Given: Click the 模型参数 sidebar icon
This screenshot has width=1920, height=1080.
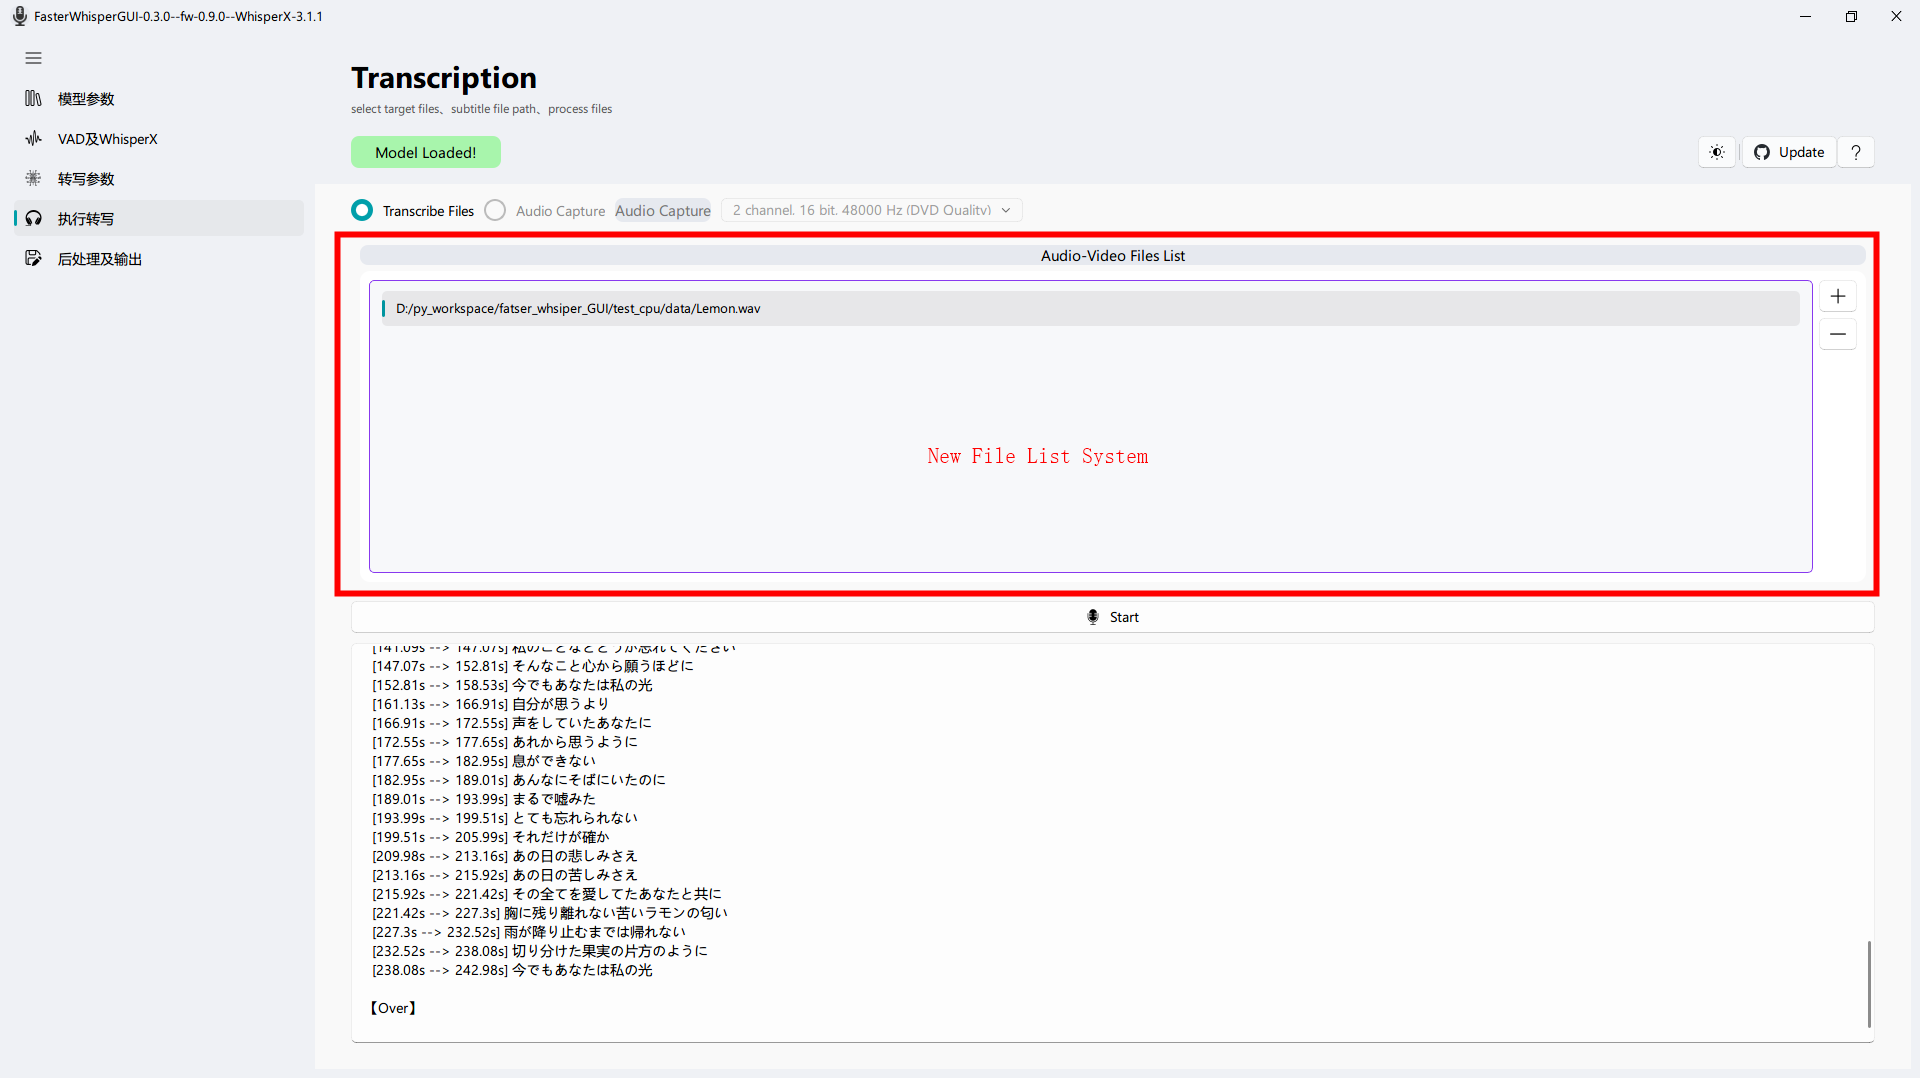Looking at the screenshot, I should pyautogui.click(x=33, y=98).
